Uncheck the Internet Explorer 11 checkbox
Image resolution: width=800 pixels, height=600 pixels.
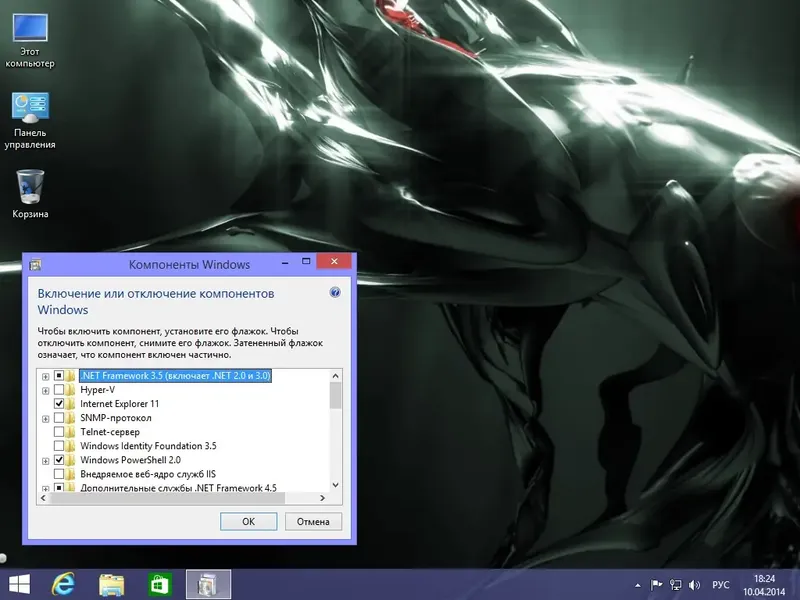point(59,404)
